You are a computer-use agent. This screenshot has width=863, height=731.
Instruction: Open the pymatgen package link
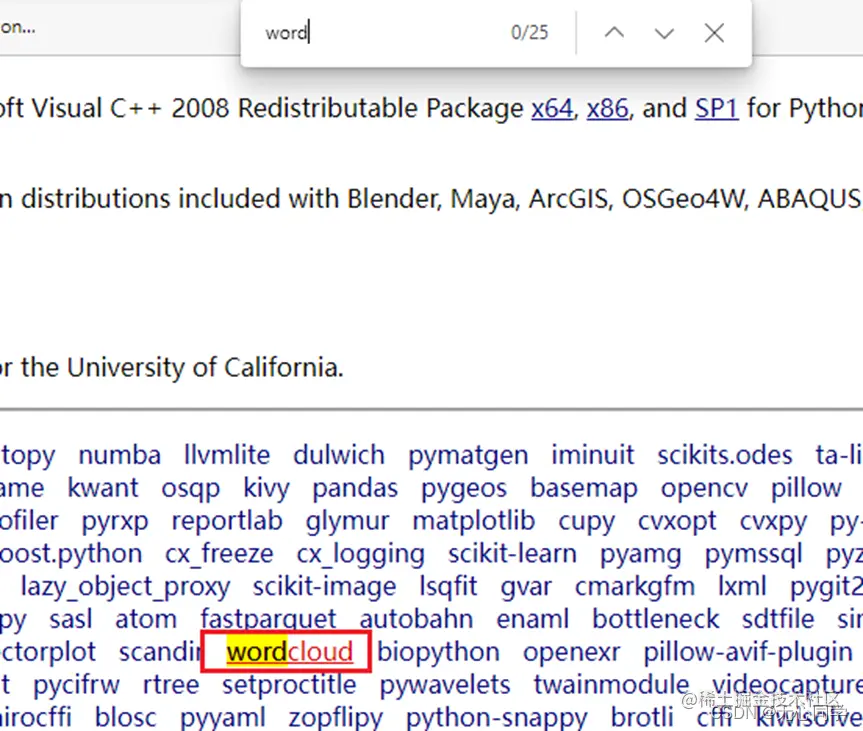(x=468, y=456)
